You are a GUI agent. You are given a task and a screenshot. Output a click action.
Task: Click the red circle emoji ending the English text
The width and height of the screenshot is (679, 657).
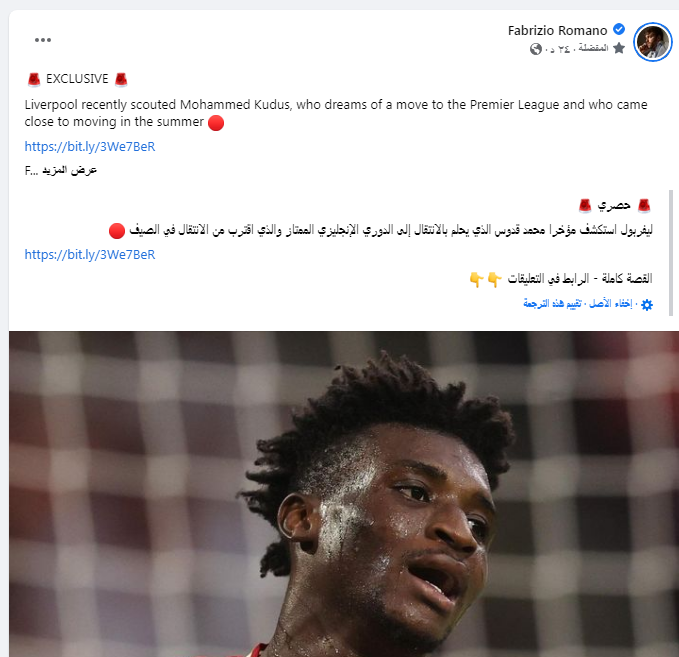tap(216, 123)
